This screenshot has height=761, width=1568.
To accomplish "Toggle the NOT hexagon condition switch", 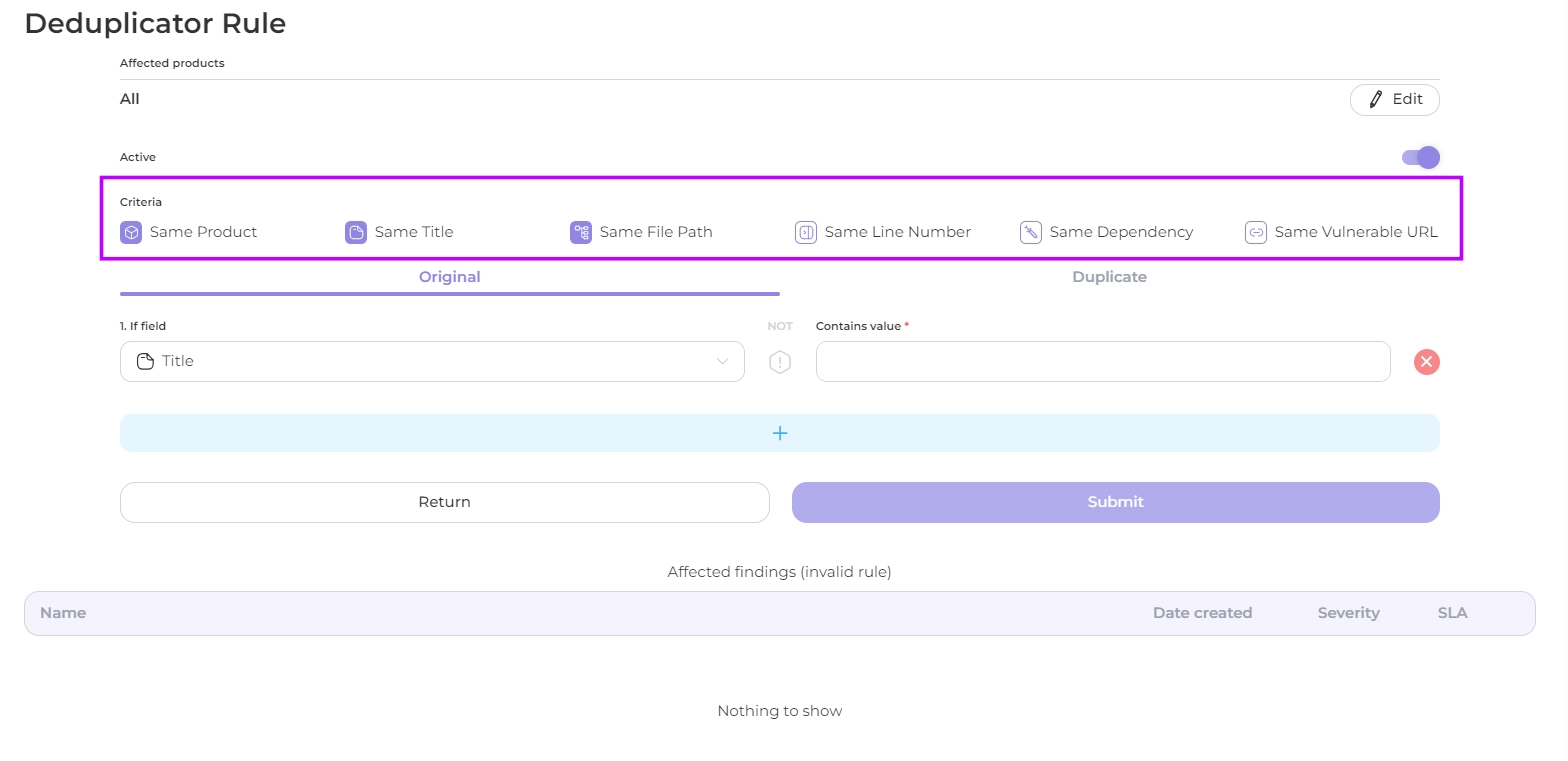I will [x=780, y=362].
